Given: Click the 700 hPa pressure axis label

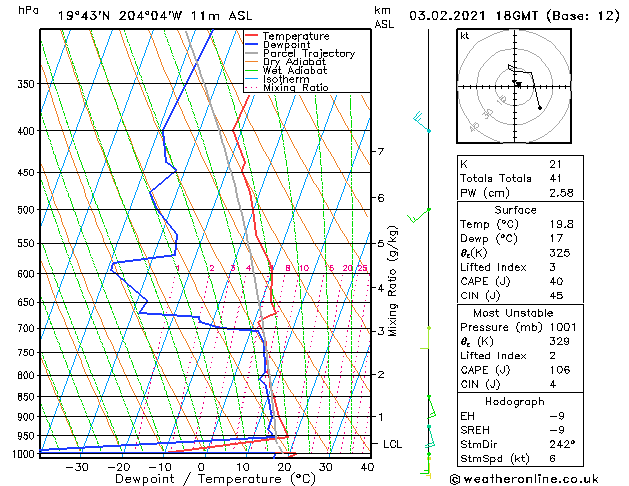Looking at the screenshot, I should pos(26,328).
